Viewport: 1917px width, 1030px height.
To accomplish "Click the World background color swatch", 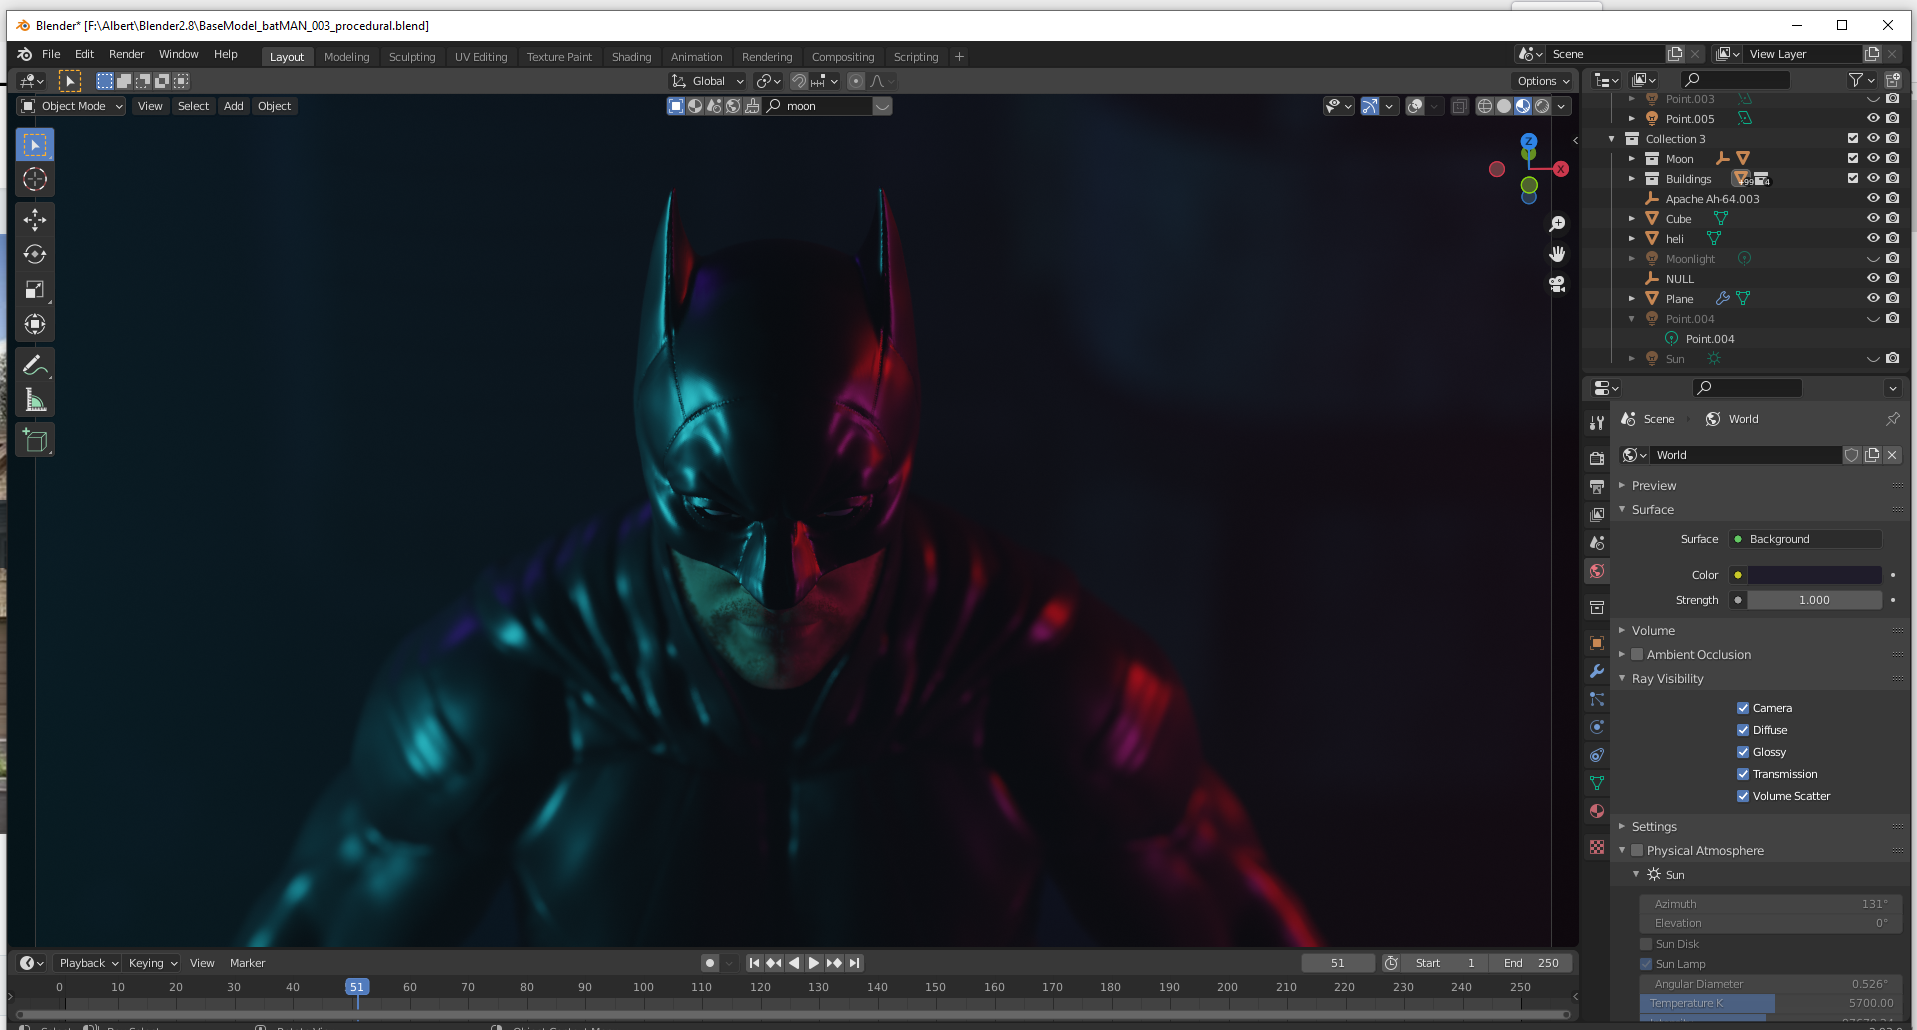I will (x=1814, y=575).
